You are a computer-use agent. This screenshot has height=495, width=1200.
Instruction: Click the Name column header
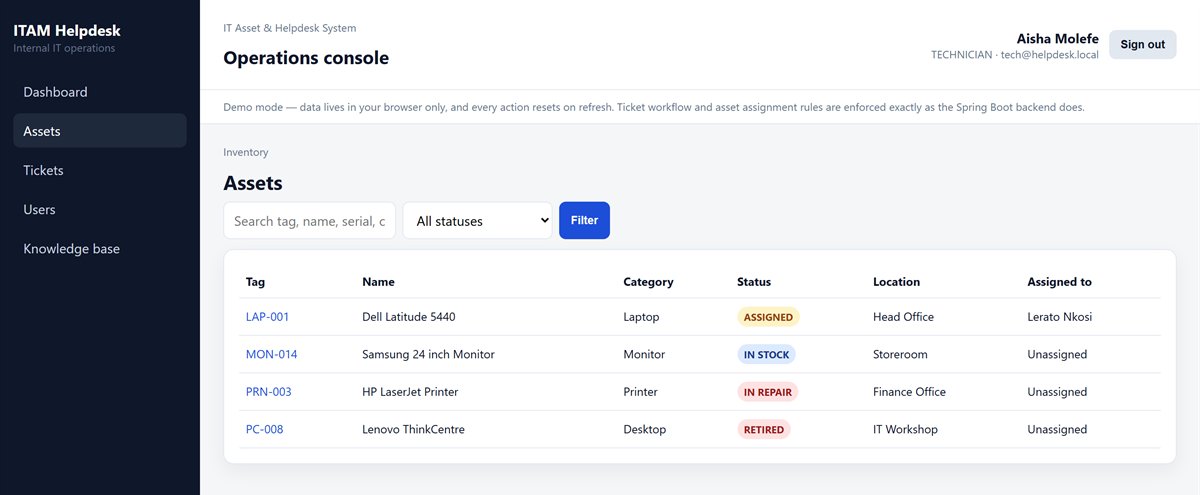(378, 282)
